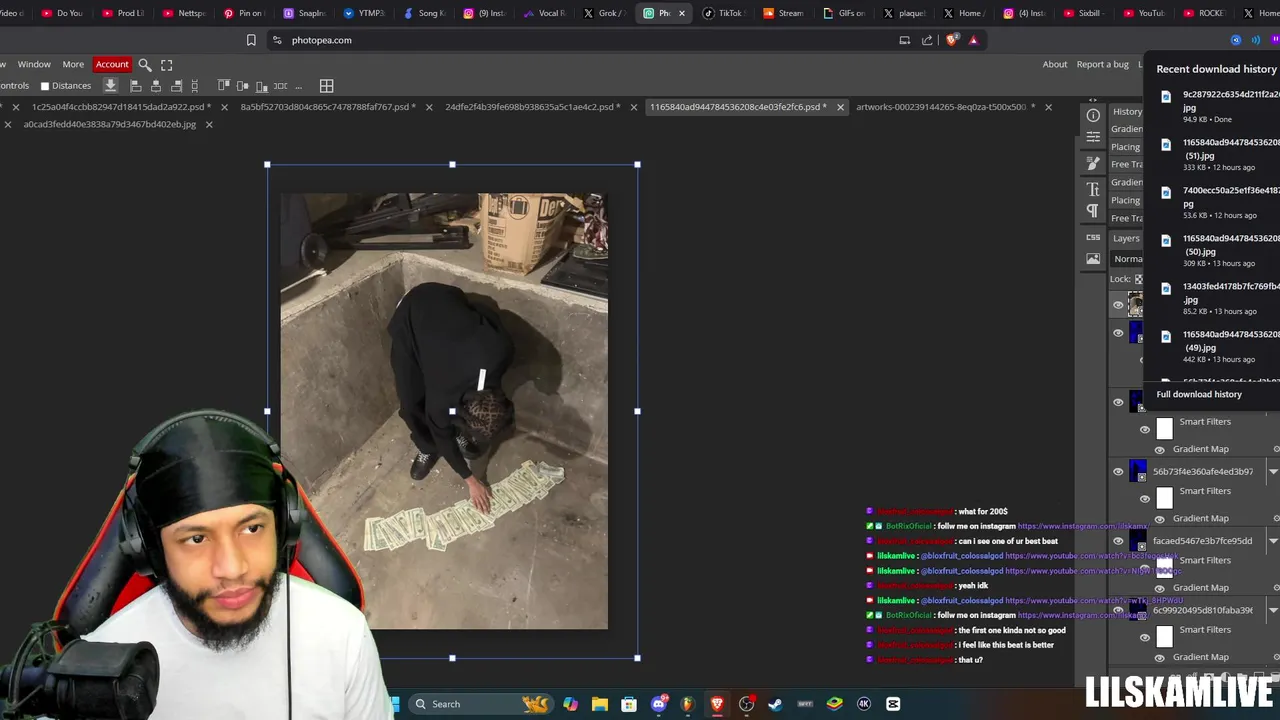Collapse the 6c99920495d810faba39 layer effects arrow

tap(1273, 610)
